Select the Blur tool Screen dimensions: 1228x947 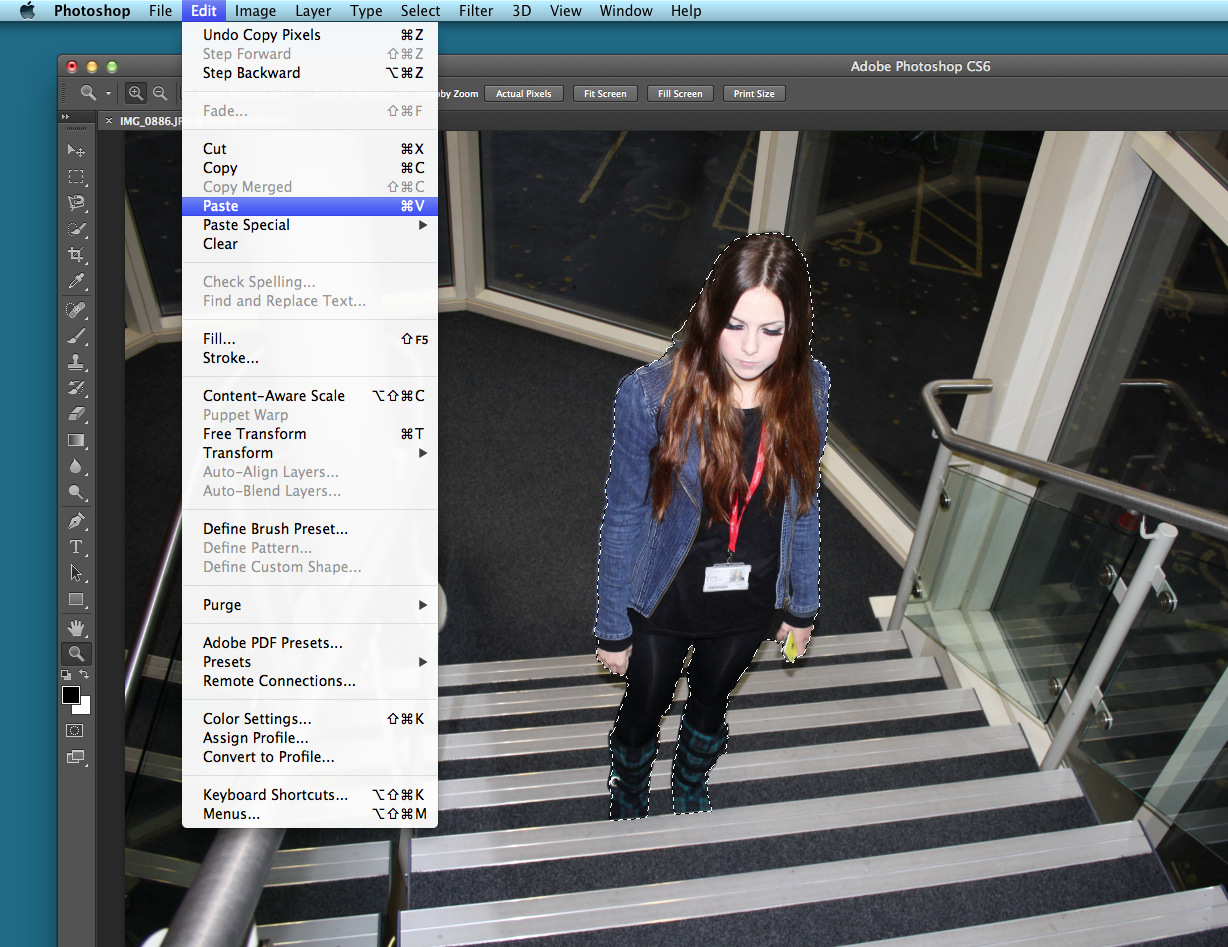click(x=76, y=466)
